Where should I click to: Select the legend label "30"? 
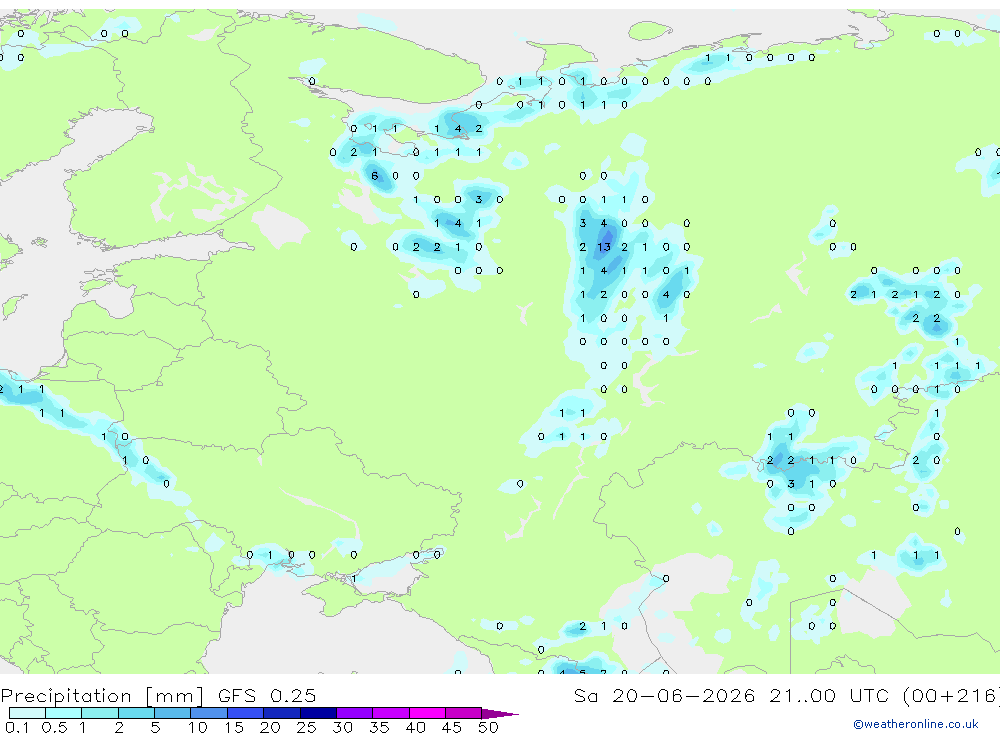pyautogui.click(x=342, y=727)
